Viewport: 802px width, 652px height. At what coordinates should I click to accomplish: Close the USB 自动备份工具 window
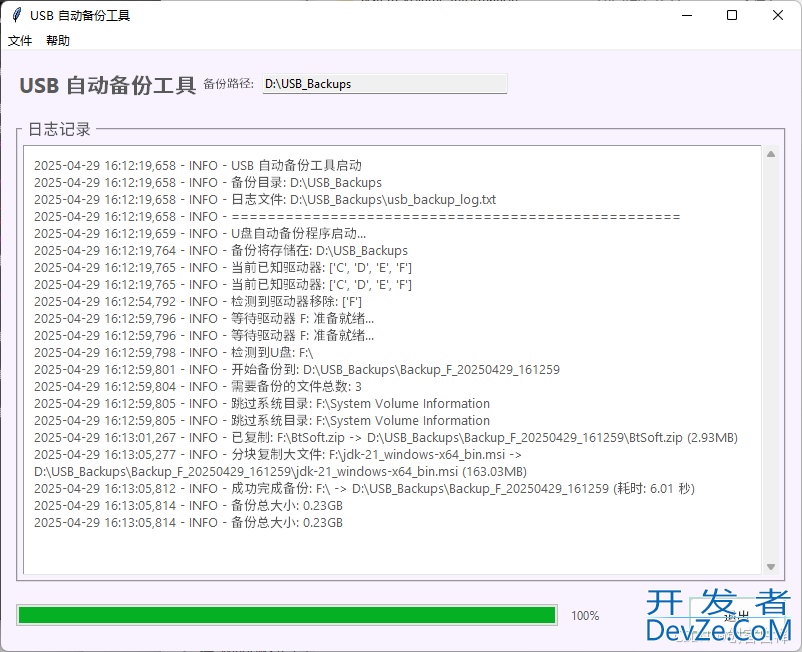pos(777,15)
